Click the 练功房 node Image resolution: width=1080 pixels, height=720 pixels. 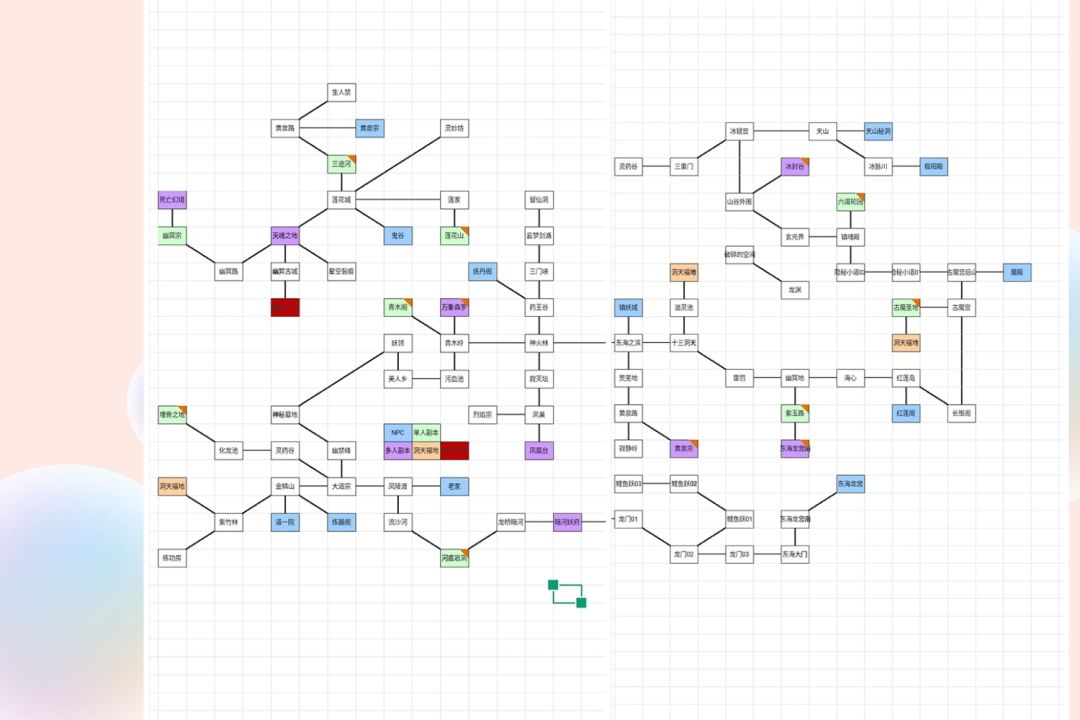coord(172,558)
